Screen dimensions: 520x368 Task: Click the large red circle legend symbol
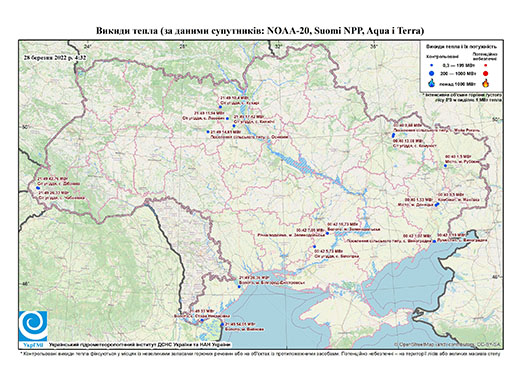(485, 73)
